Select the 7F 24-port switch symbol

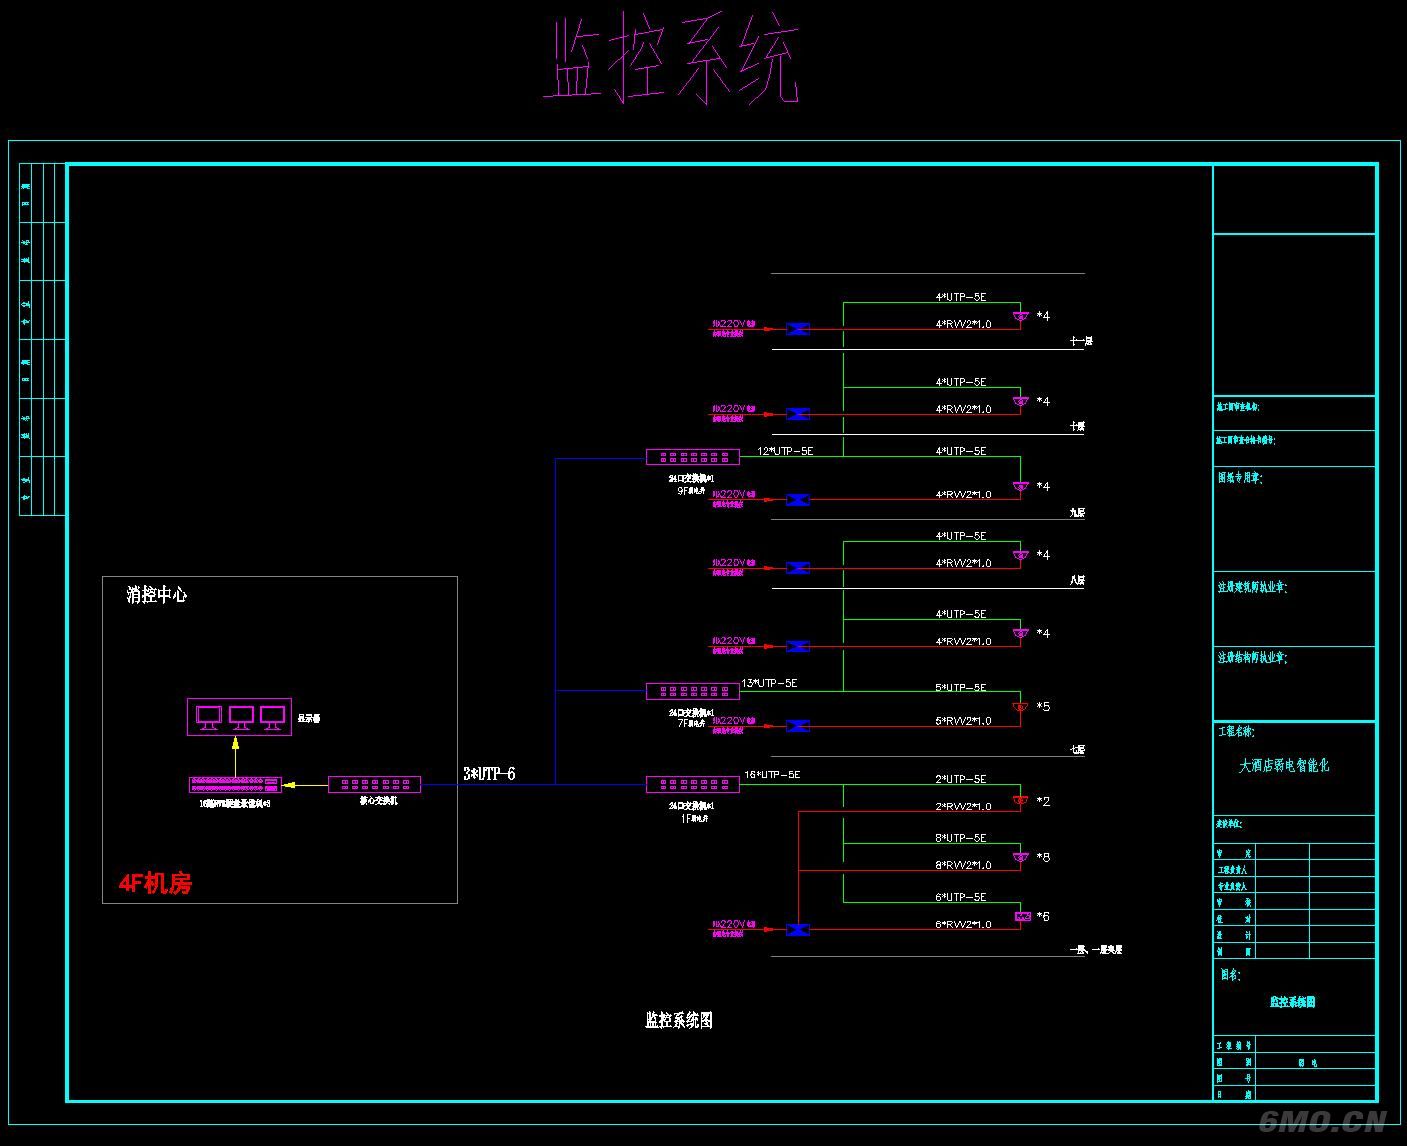click(x=693, y=691)
